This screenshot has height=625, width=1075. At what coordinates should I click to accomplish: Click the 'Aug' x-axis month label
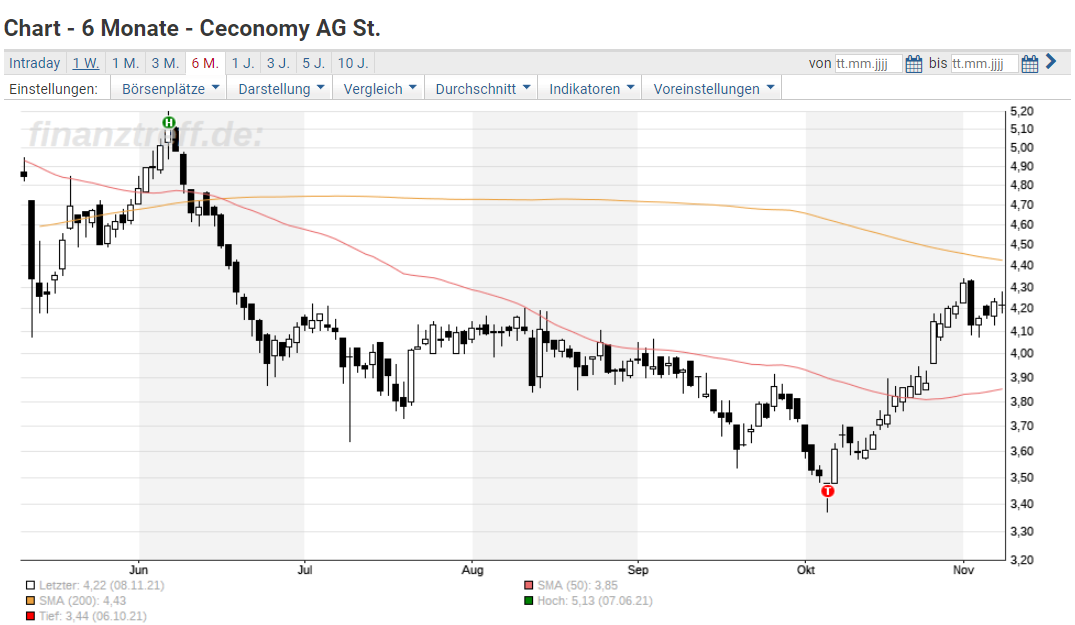click(x=472, y=569)
